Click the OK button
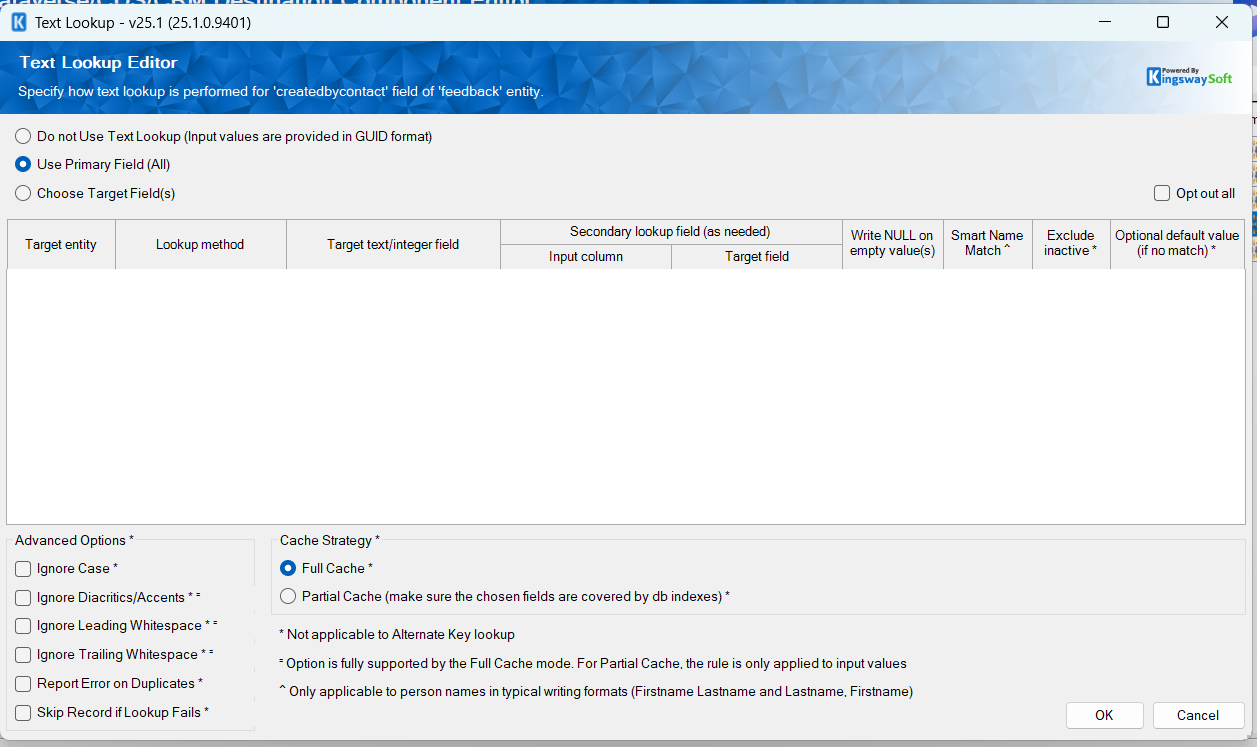Screen dimensions: 1257x747 coord(1104,715)
